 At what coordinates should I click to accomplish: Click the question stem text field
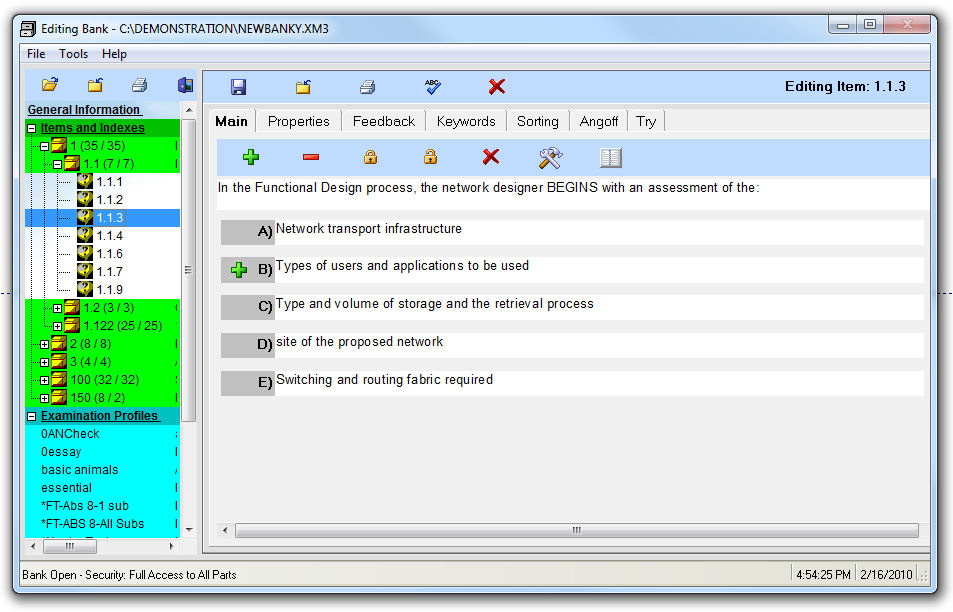coord(571,193)
